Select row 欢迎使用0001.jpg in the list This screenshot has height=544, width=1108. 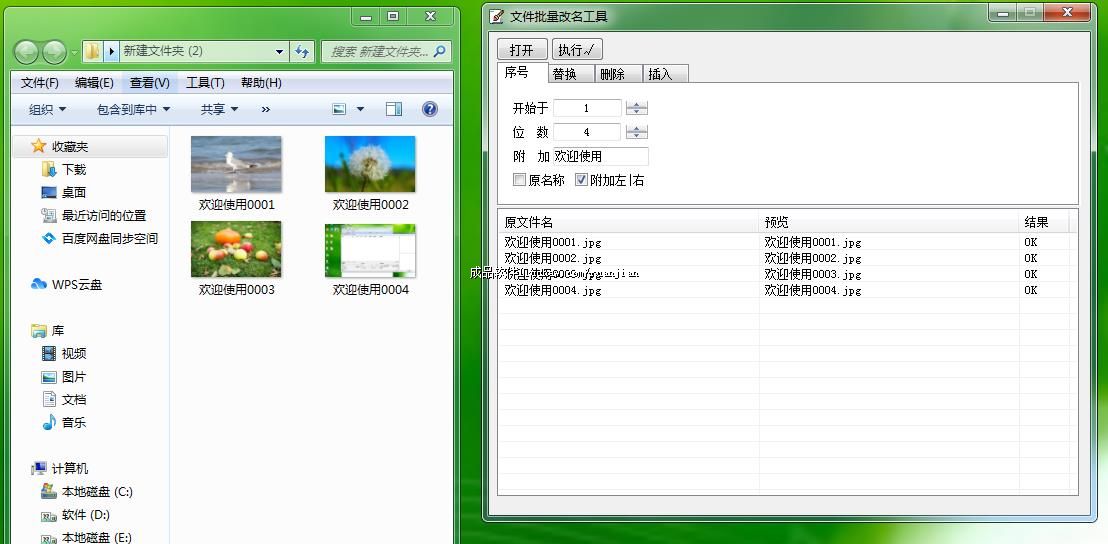[784, 242]
